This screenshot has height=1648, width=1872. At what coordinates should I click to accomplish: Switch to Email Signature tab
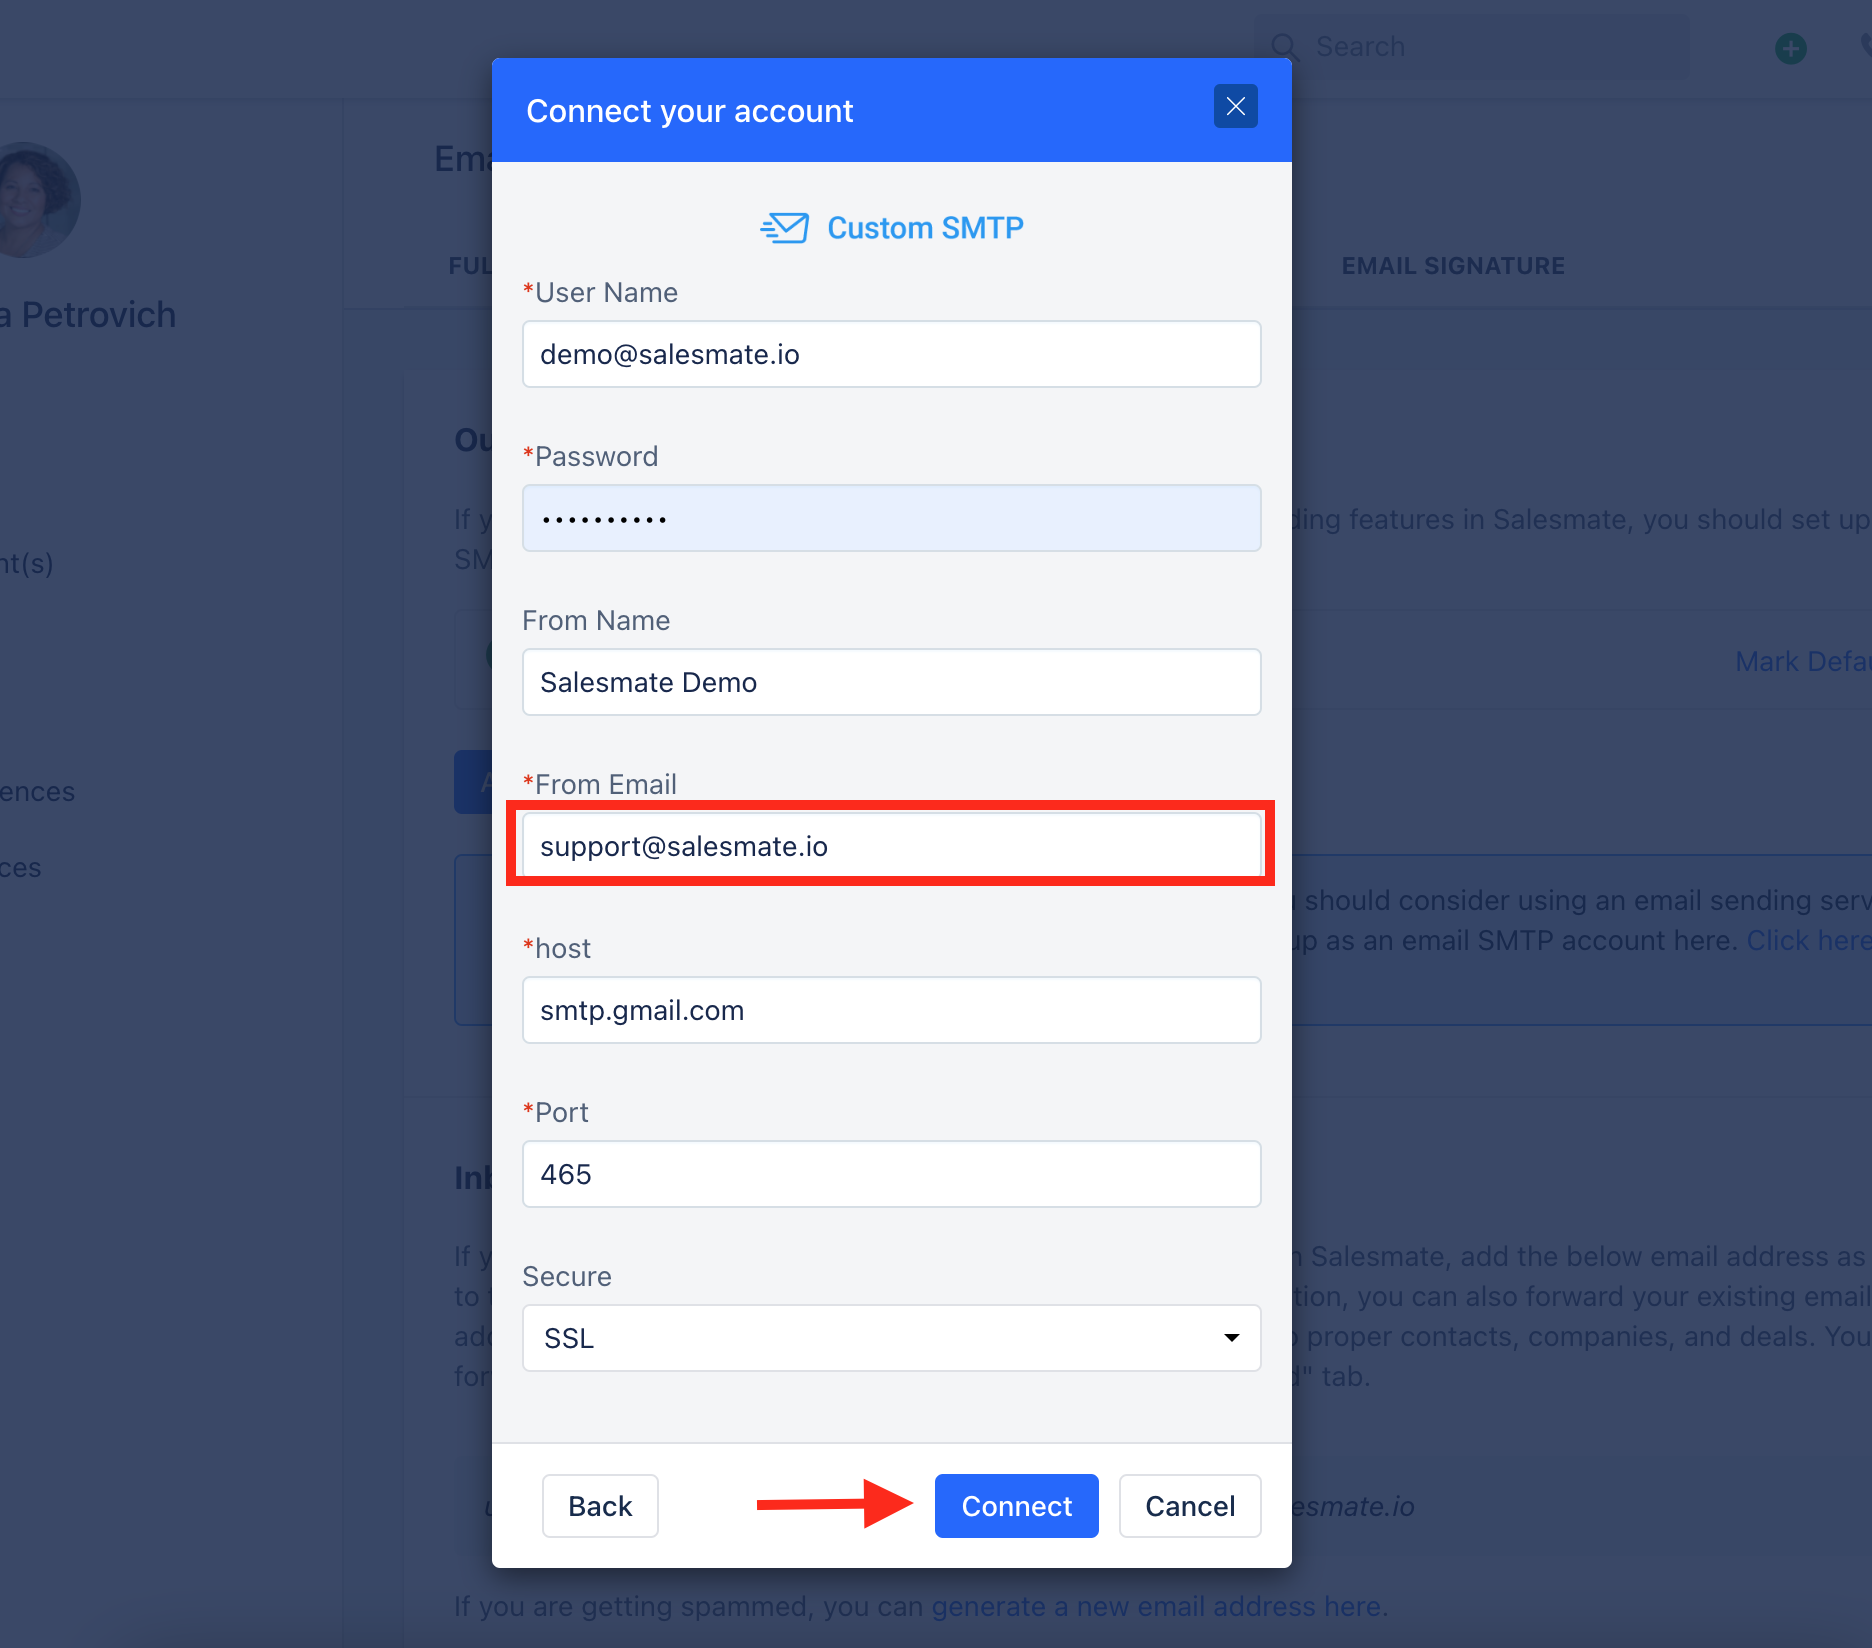[x=1453, y=266]
